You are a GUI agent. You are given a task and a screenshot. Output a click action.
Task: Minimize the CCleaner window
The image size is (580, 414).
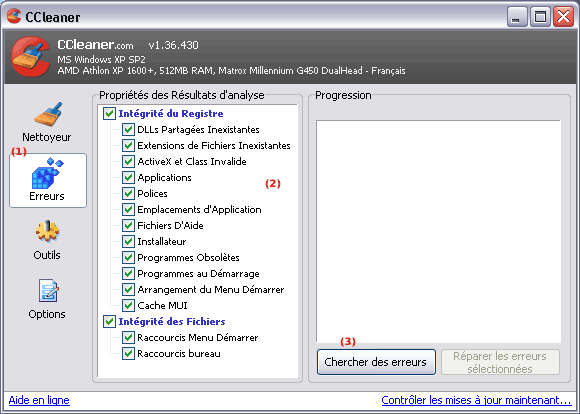point(517,16)
